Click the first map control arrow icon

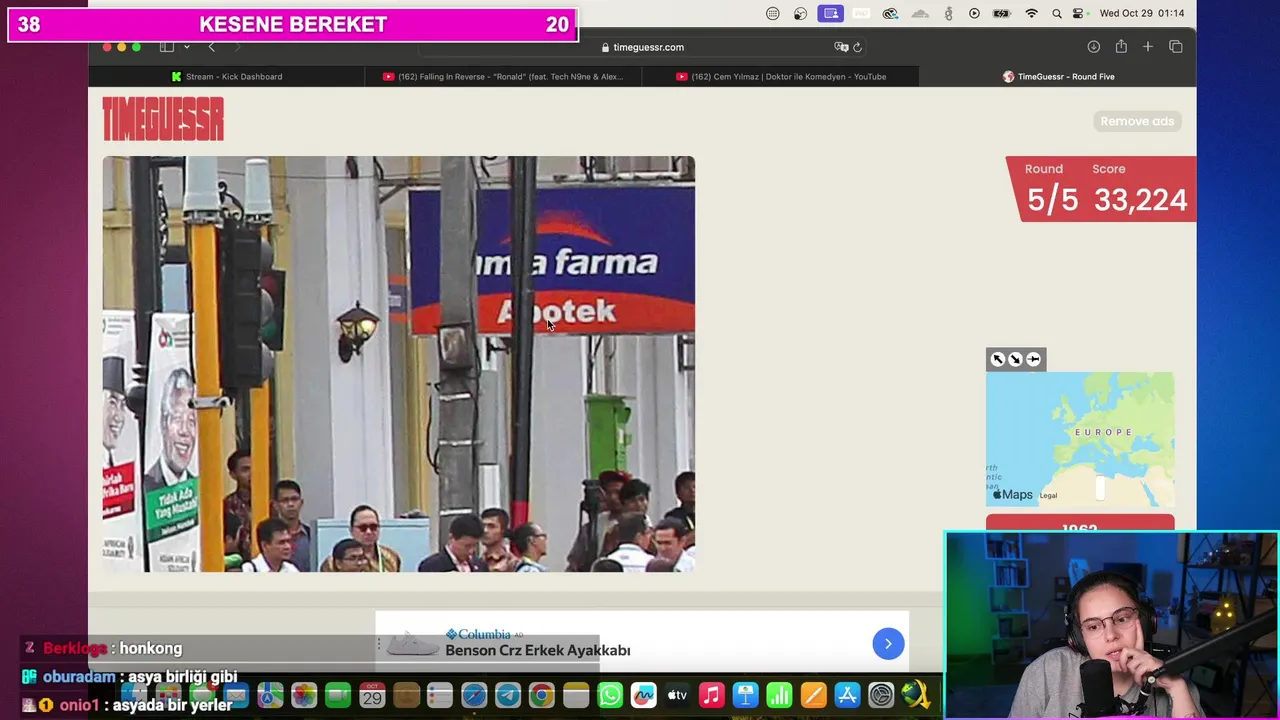tap(997, 359)
